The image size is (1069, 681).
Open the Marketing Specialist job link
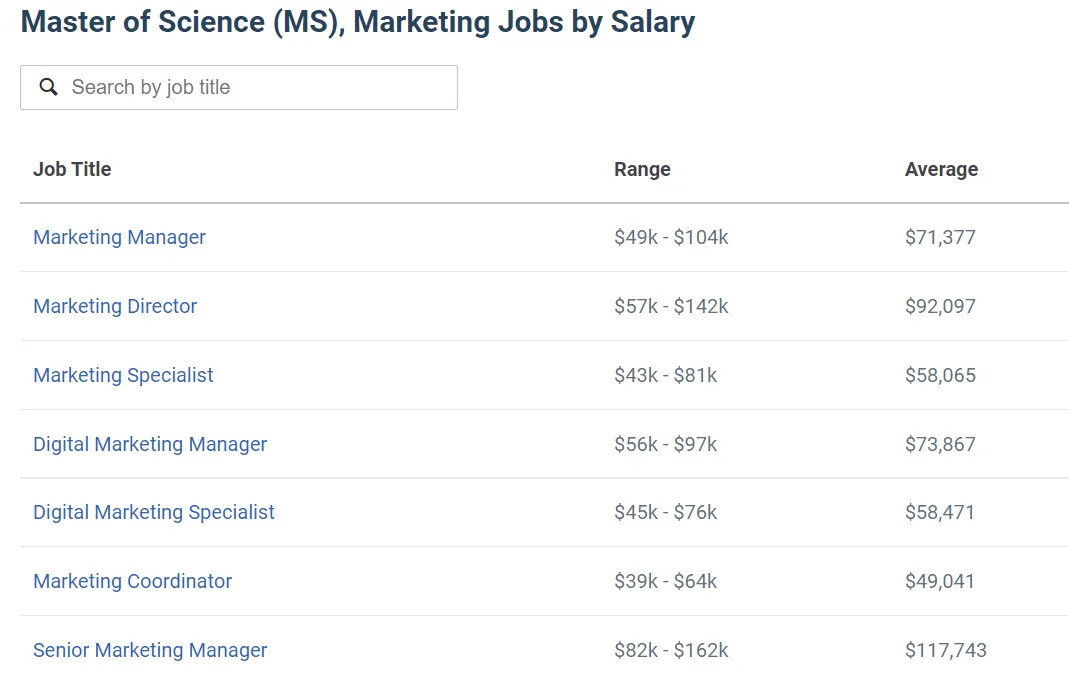coord(123,375)
